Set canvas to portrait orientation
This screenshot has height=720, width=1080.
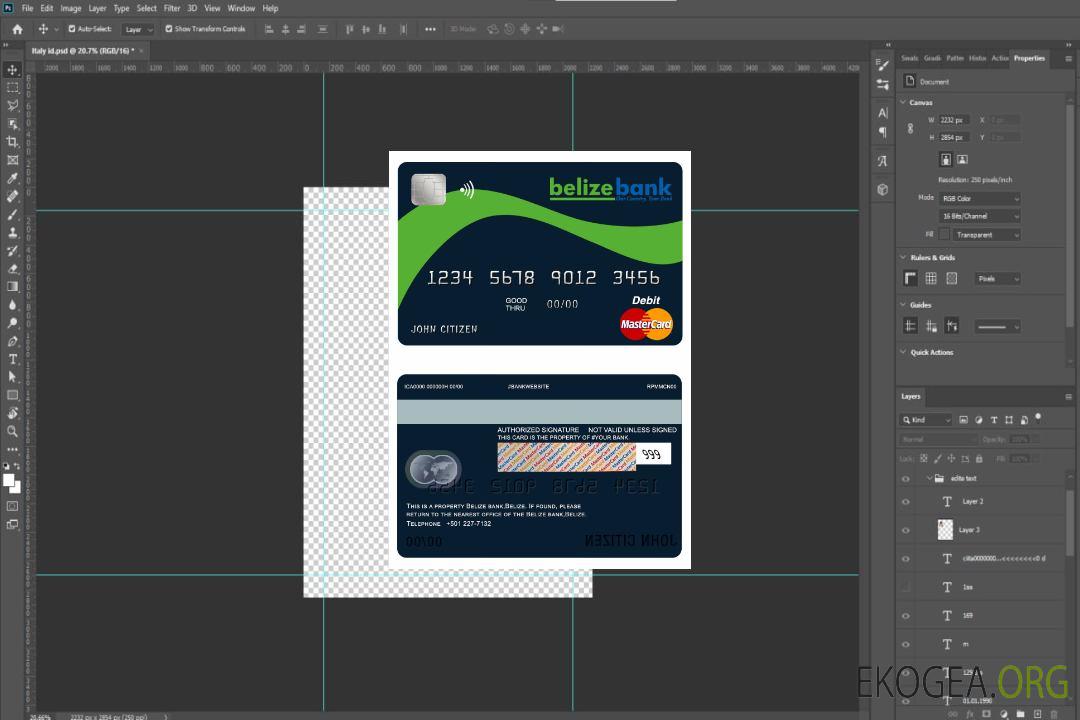[946, 159]
